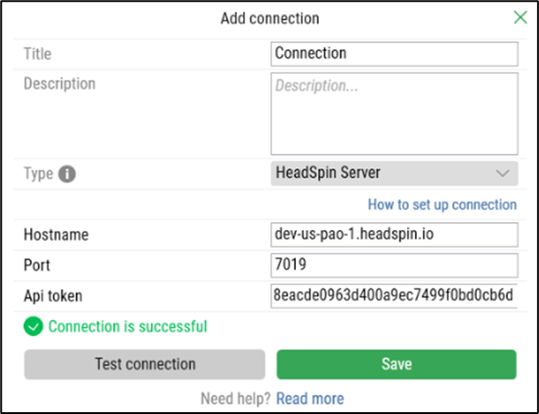This screenshot has width=539, height=414.
Task: Click the Need help? text
Action: [236, 399]
